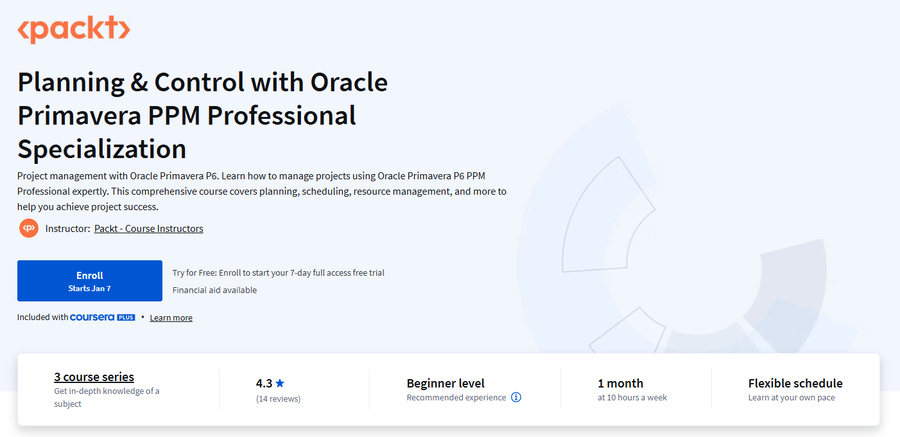Viewport: 900px width, 437px height.
Task: Click the 4.3 rating number
Action: point(264,383)
